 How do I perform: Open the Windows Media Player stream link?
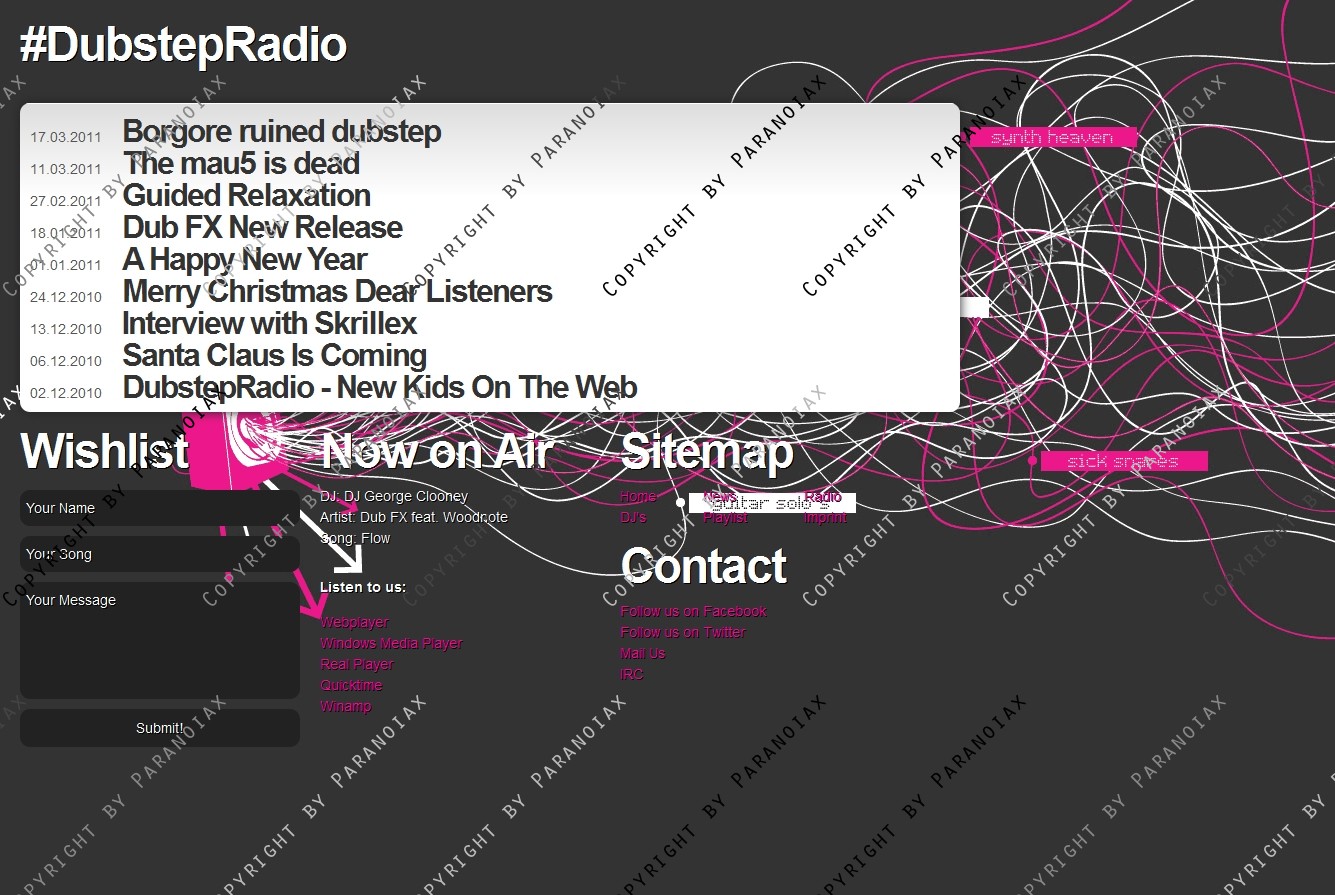(x=391, y=643)
